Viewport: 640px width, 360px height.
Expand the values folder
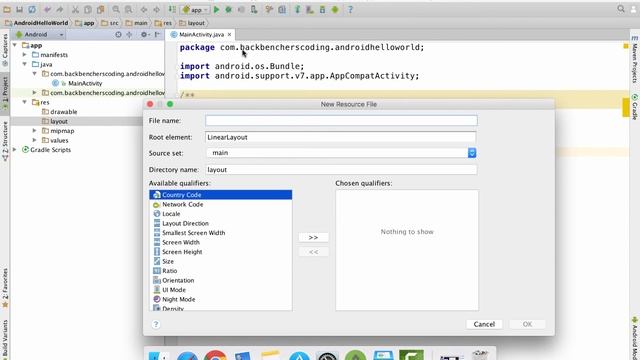34,140
